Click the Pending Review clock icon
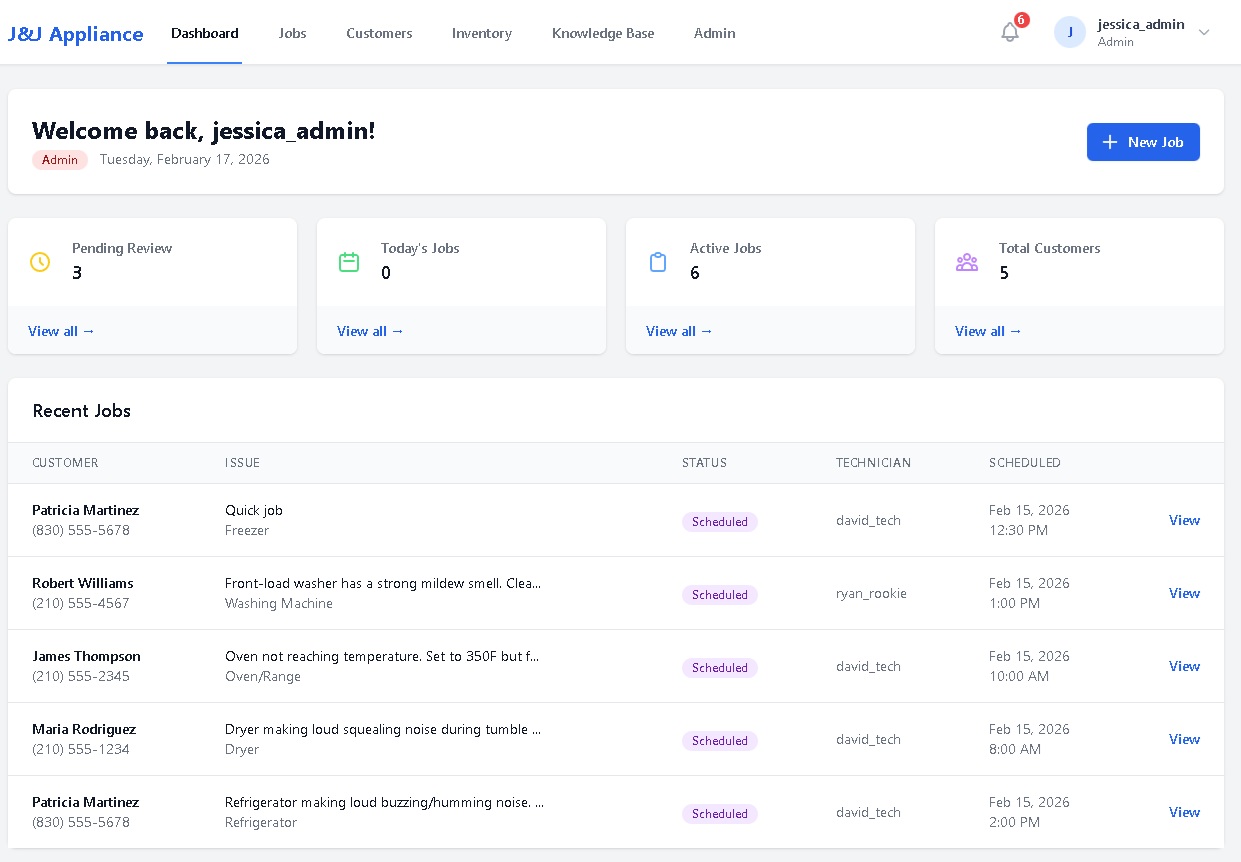 [x=41, y=261]
